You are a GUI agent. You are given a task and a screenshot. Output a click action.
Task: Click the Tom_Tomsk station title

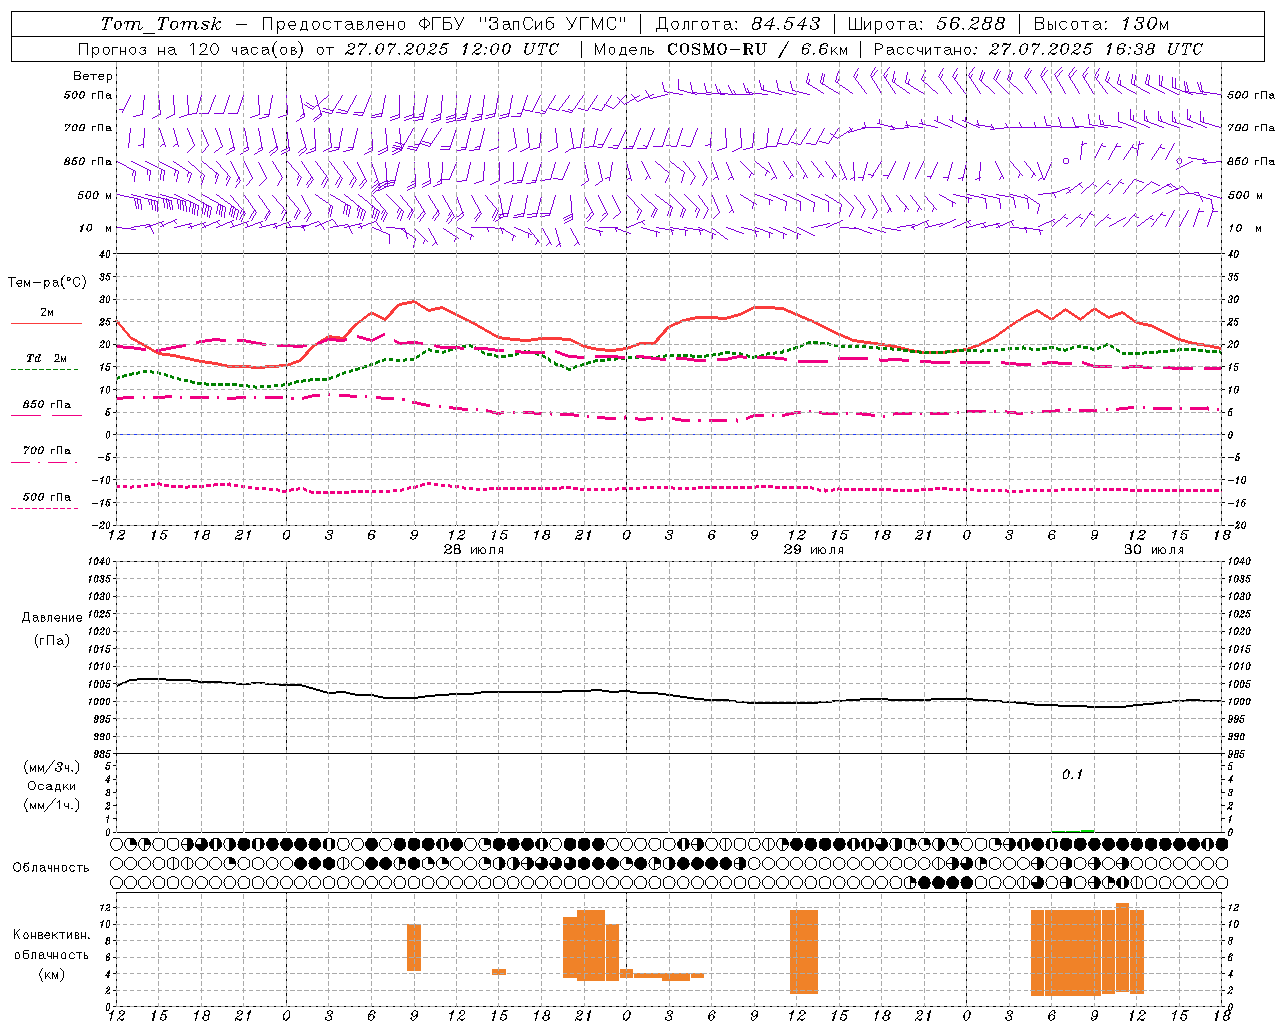[x=161, y=24]
